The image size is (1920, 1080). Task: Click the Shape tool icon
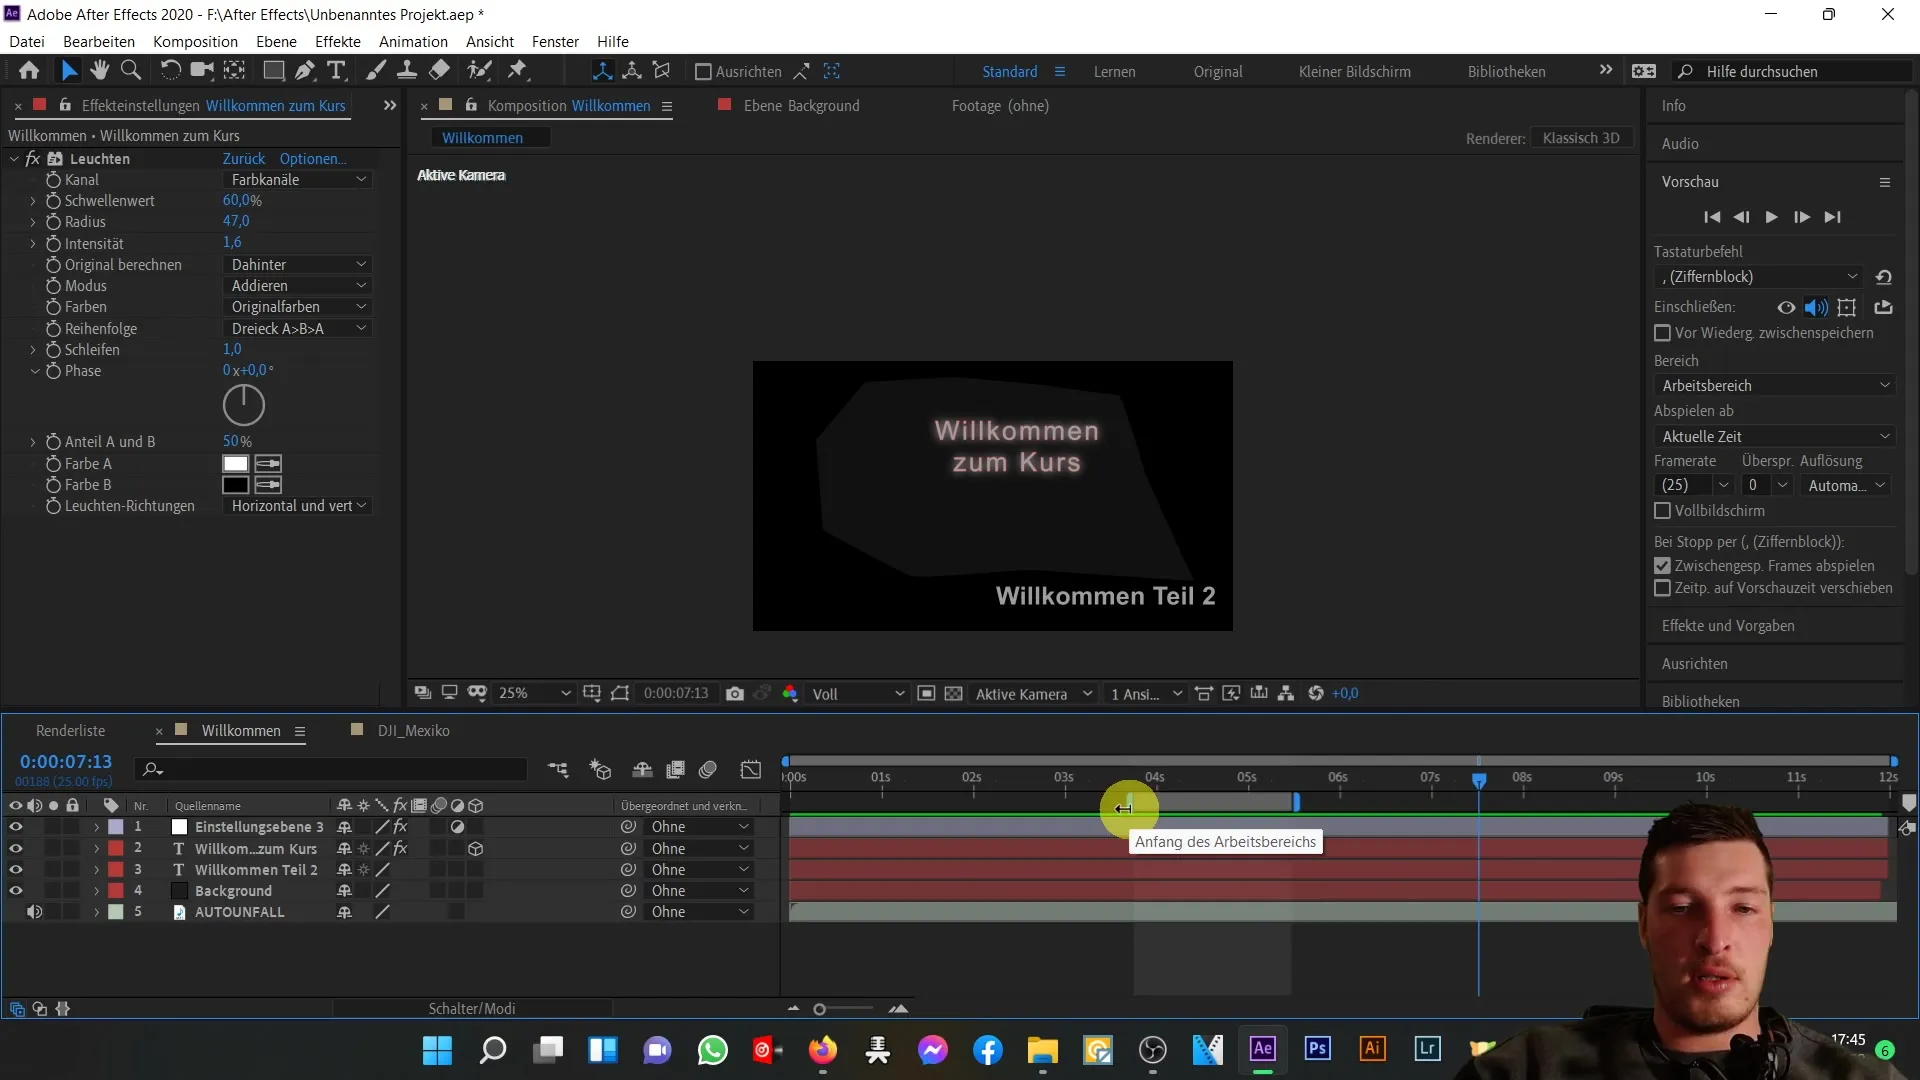pyautogui.click(x=269, y=70)
